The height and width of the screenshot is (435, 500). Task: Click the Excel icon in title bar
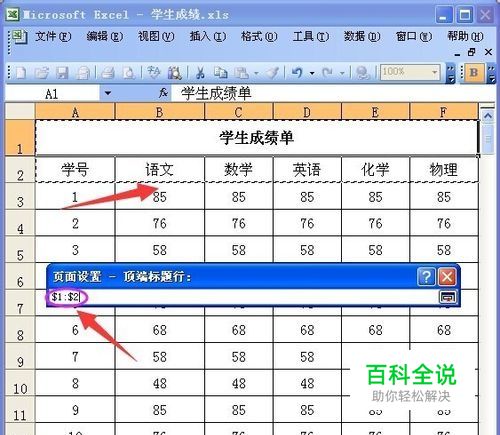click(x=13, y=14)
